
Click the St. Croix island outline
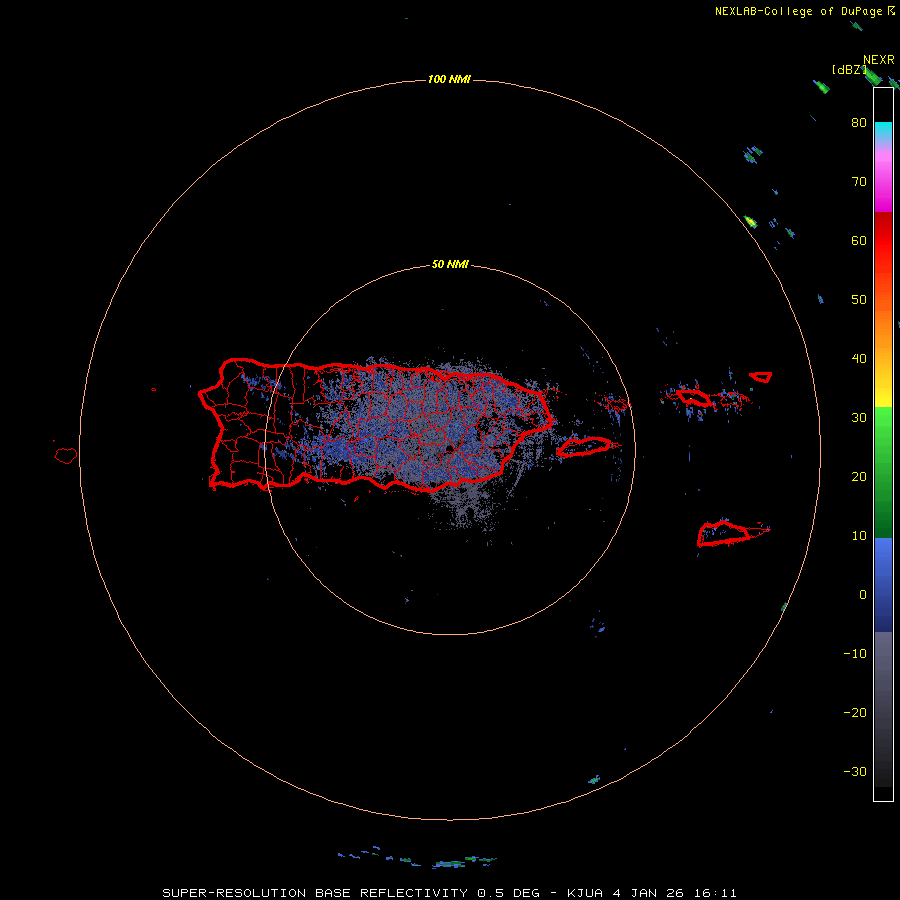click(724, 533)
